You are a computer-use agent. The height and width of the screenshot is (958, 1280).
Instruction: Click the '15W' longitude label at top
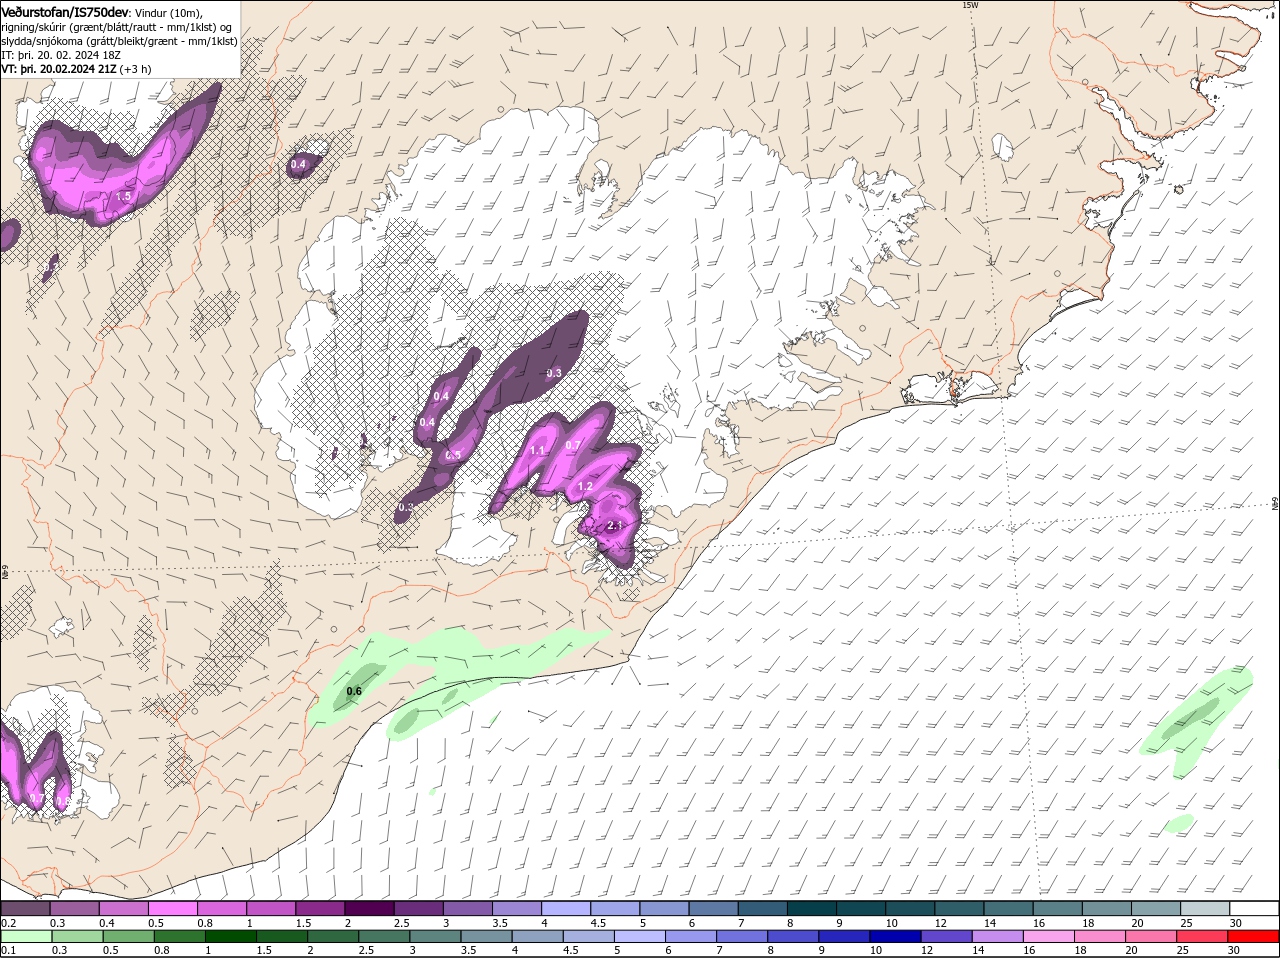[x=969, y=5]
